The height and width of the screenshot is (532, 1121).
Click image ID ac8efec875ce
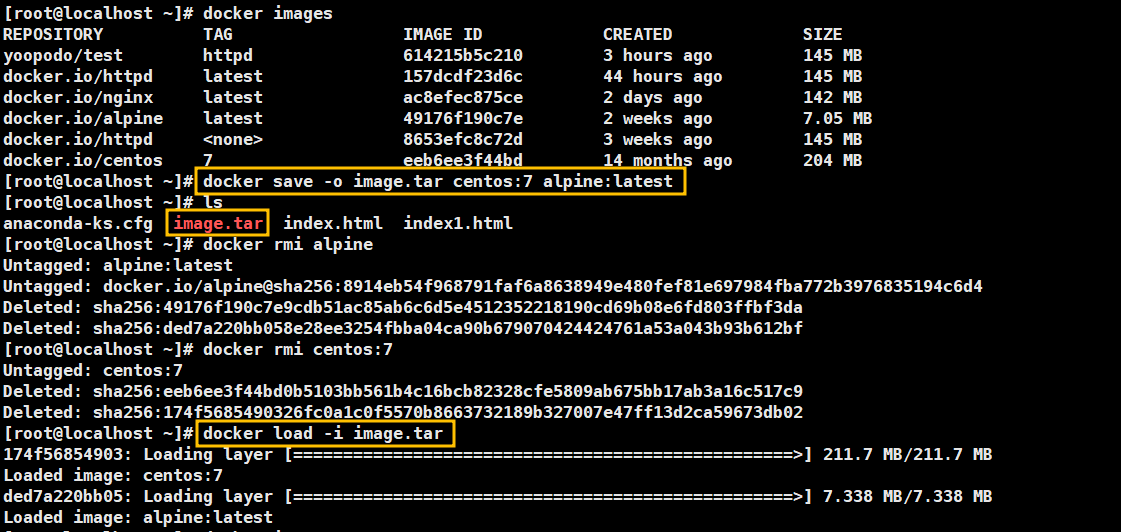tap(463, 97)
